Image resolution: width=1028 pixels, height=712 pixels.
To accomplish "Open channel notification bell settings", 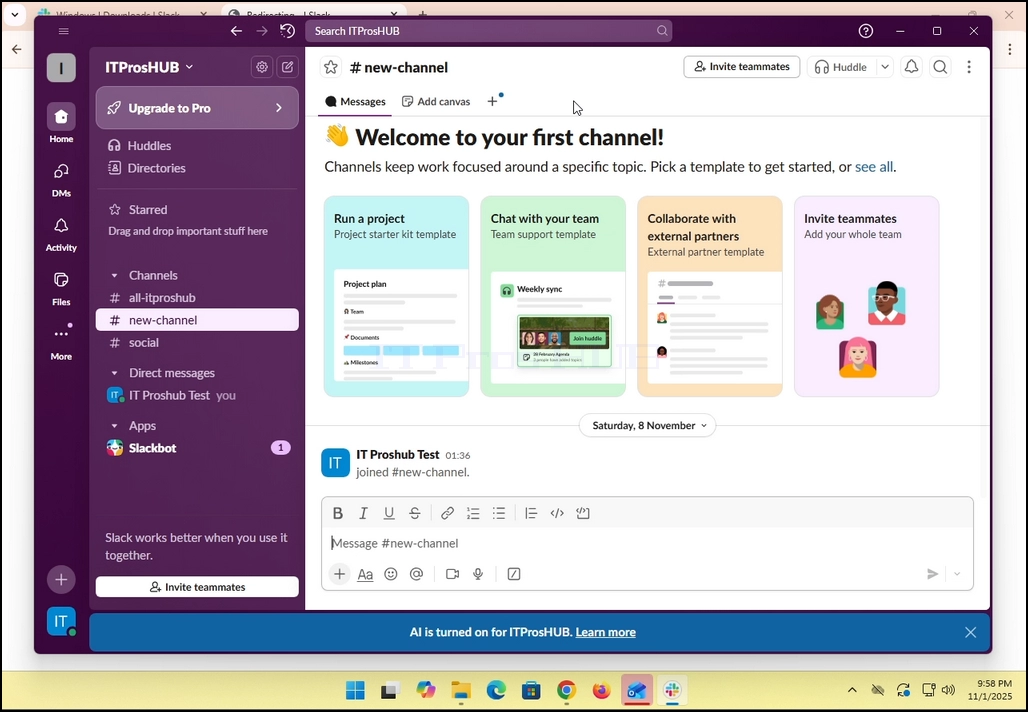I will tap(911, 67).
